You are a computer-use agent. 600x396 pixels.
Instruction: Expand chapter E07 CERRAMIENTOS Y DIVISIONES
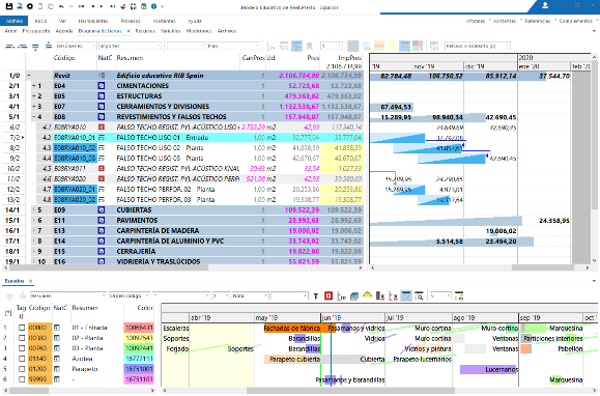tap(34, 106)
